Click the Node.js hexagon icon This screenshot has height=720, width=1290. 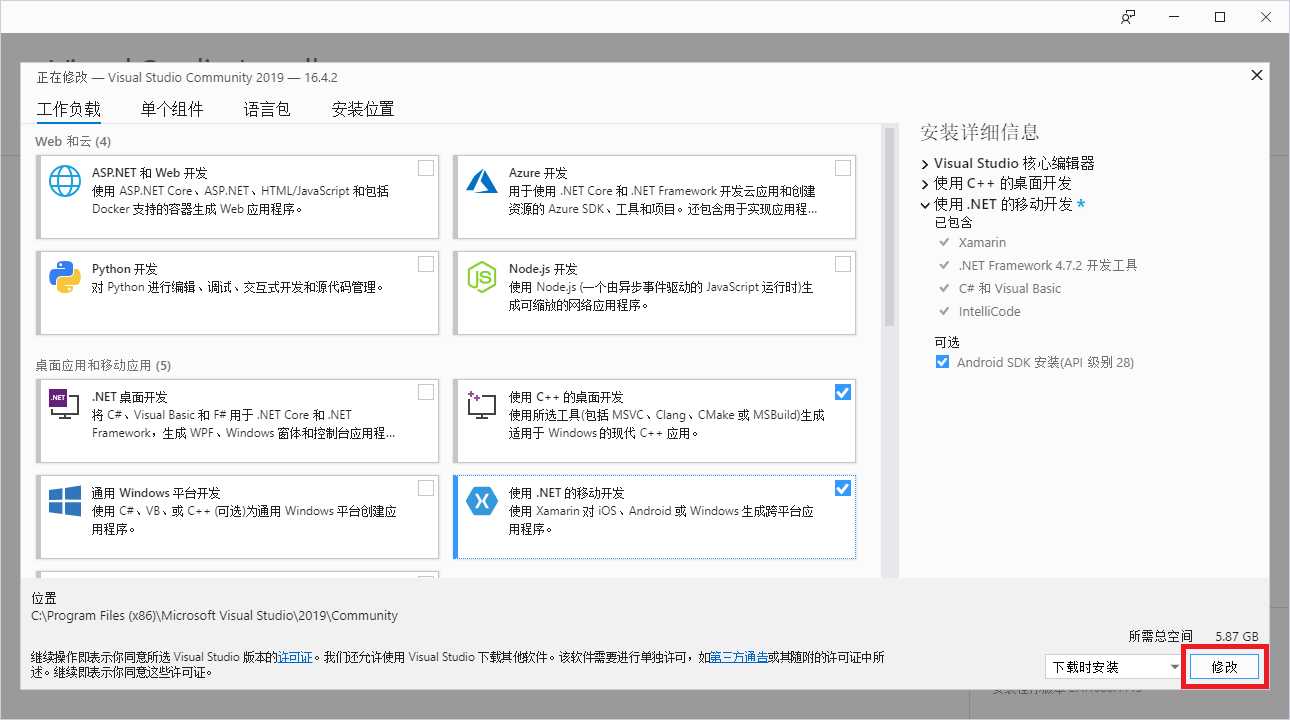482,277
